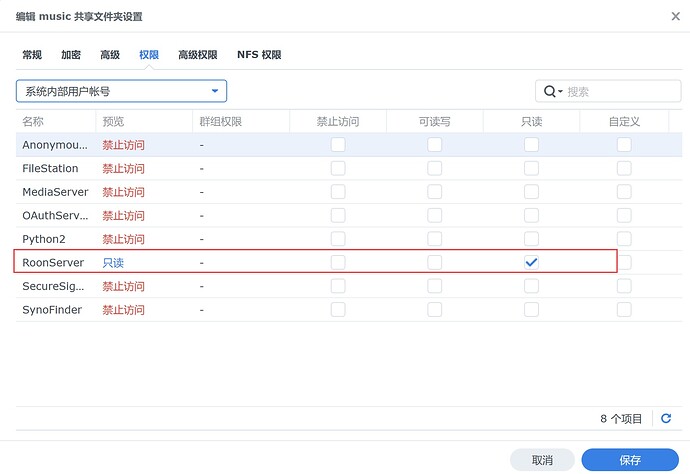Check 可读写 for SecureSig row
The image size is (690, 474).
(434, 286)
